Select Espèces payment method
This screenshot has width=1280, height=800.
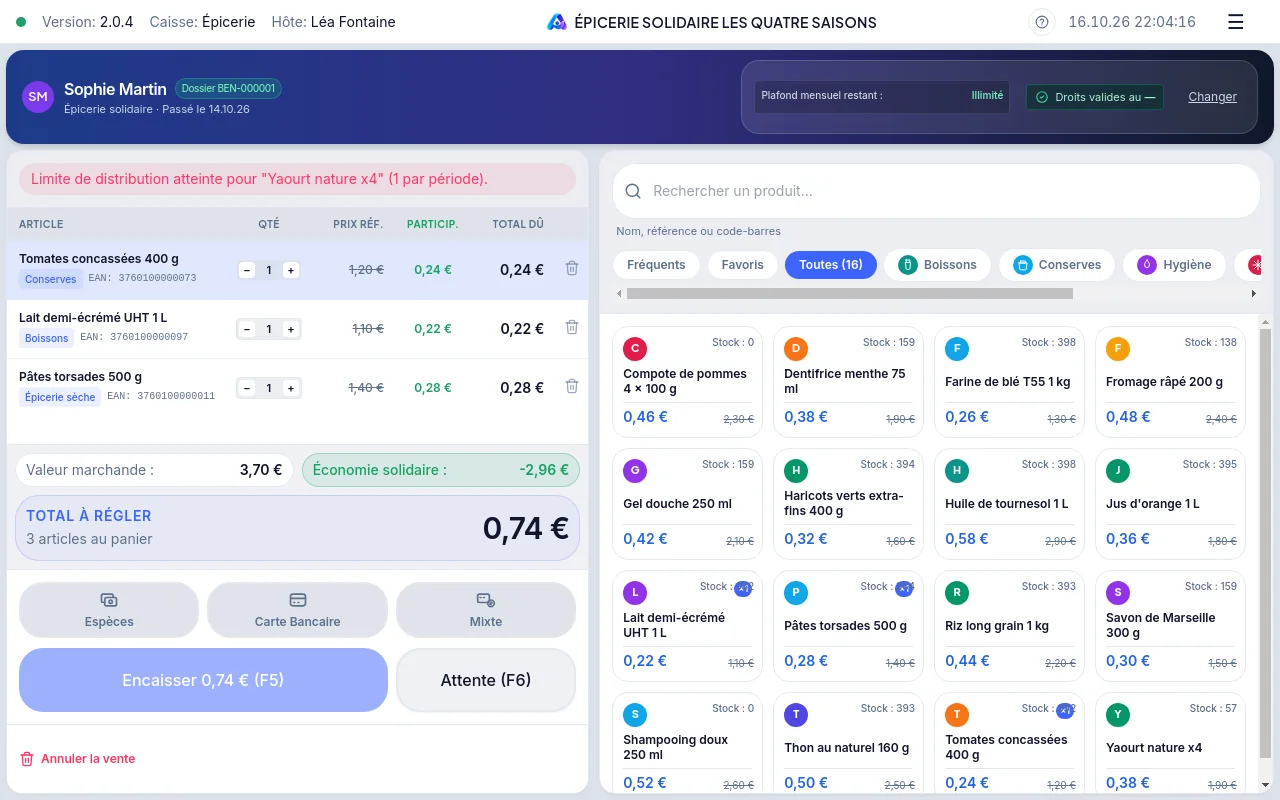[x=109, y=610]
